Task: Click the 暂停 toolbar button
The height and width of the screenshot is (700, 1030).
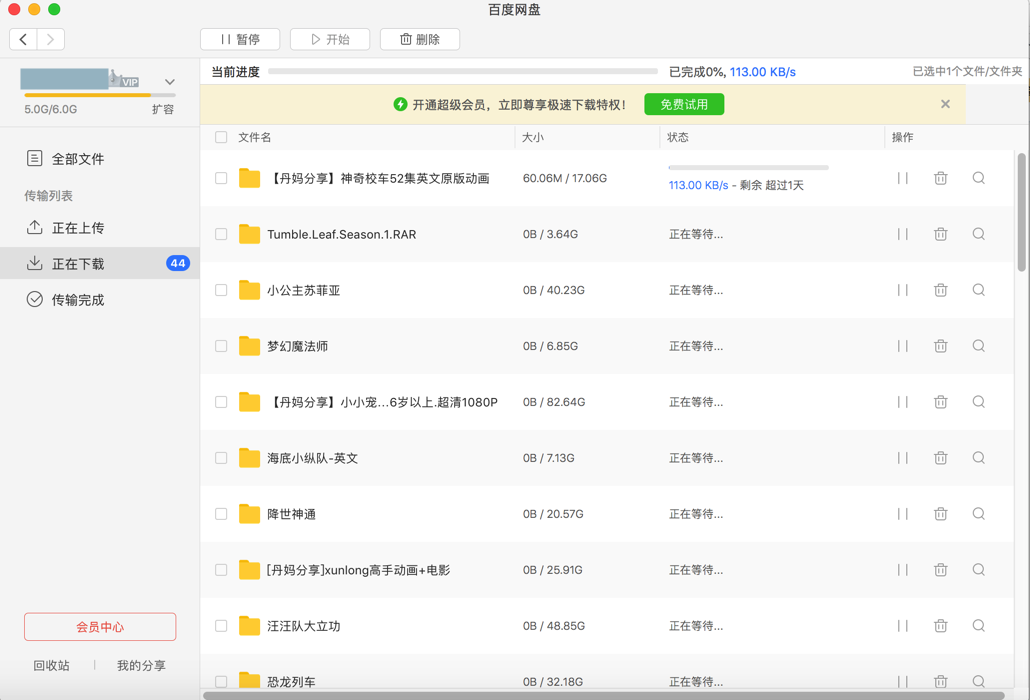Action: [240, 39]
